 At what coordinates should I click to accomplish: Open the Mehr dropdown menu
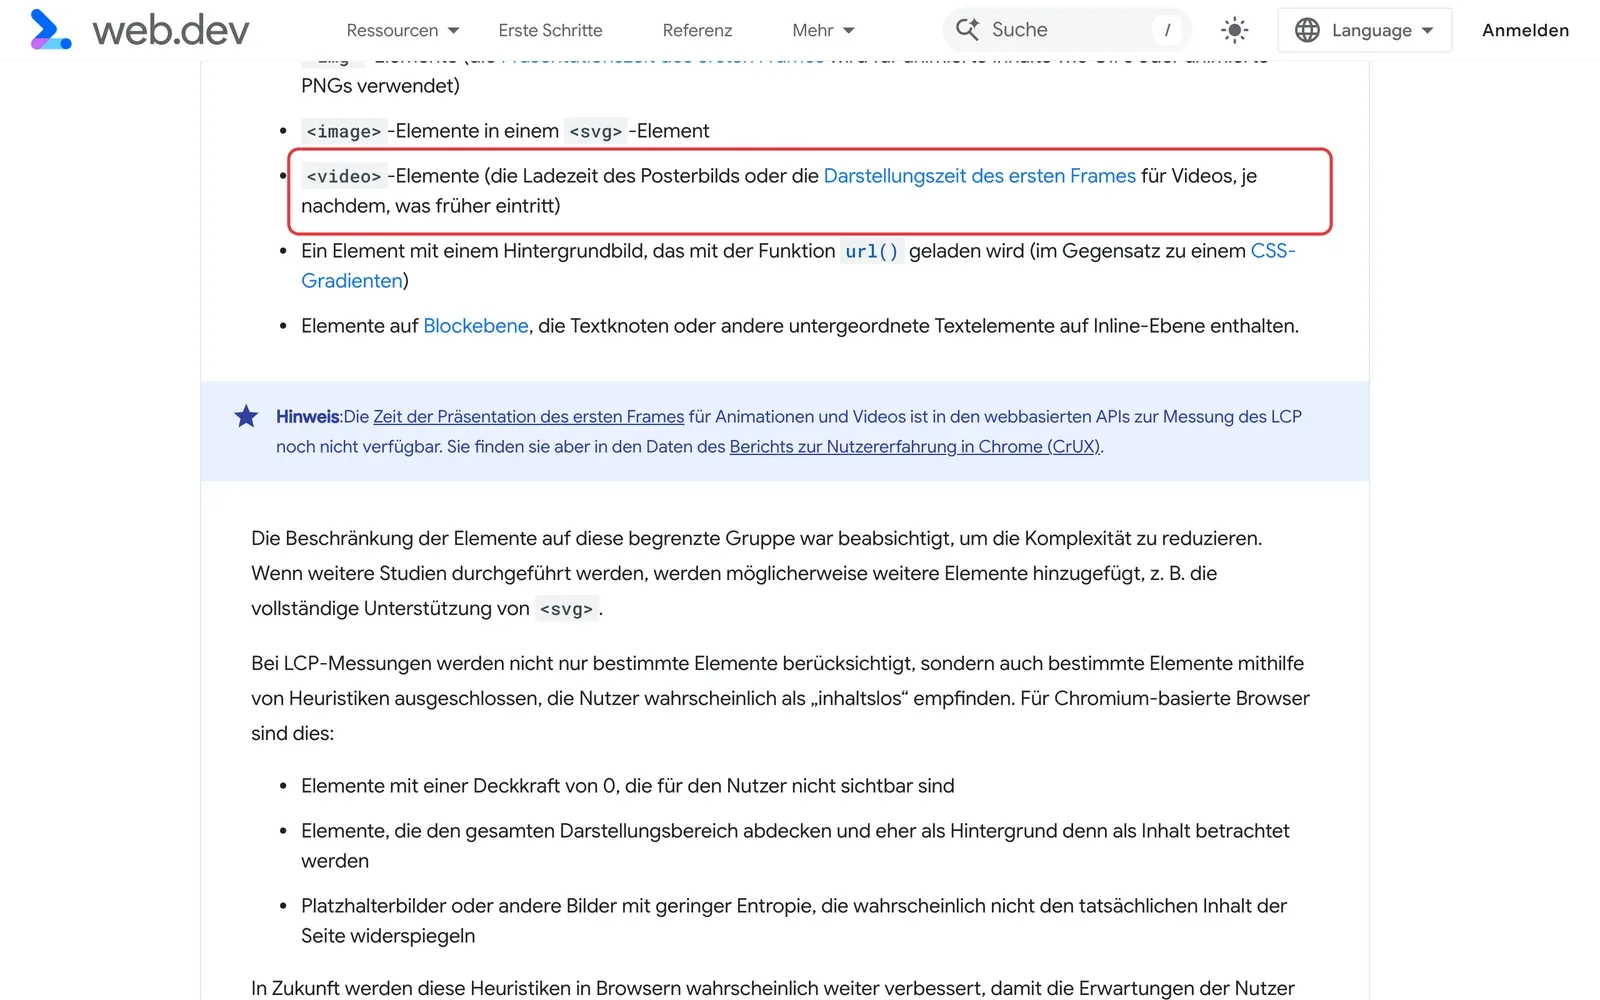coord(823,31)
